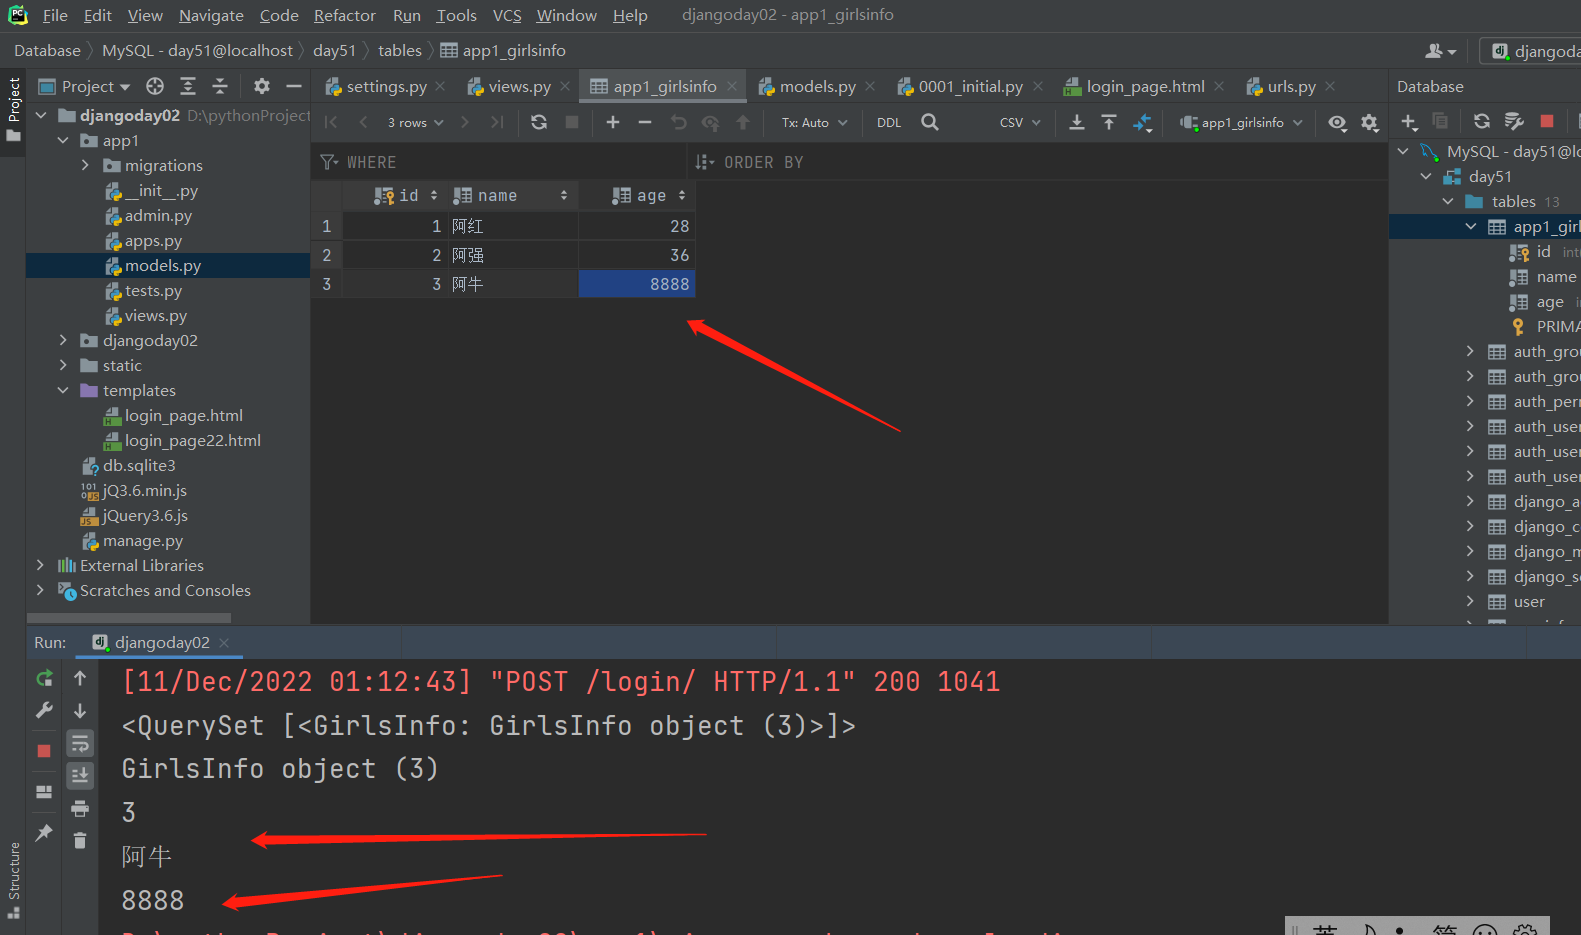Image resolution: width=1581 pixels, height=935 pixels.
Task: Hide the Project panel with minus icon
Action: (294, 86)
